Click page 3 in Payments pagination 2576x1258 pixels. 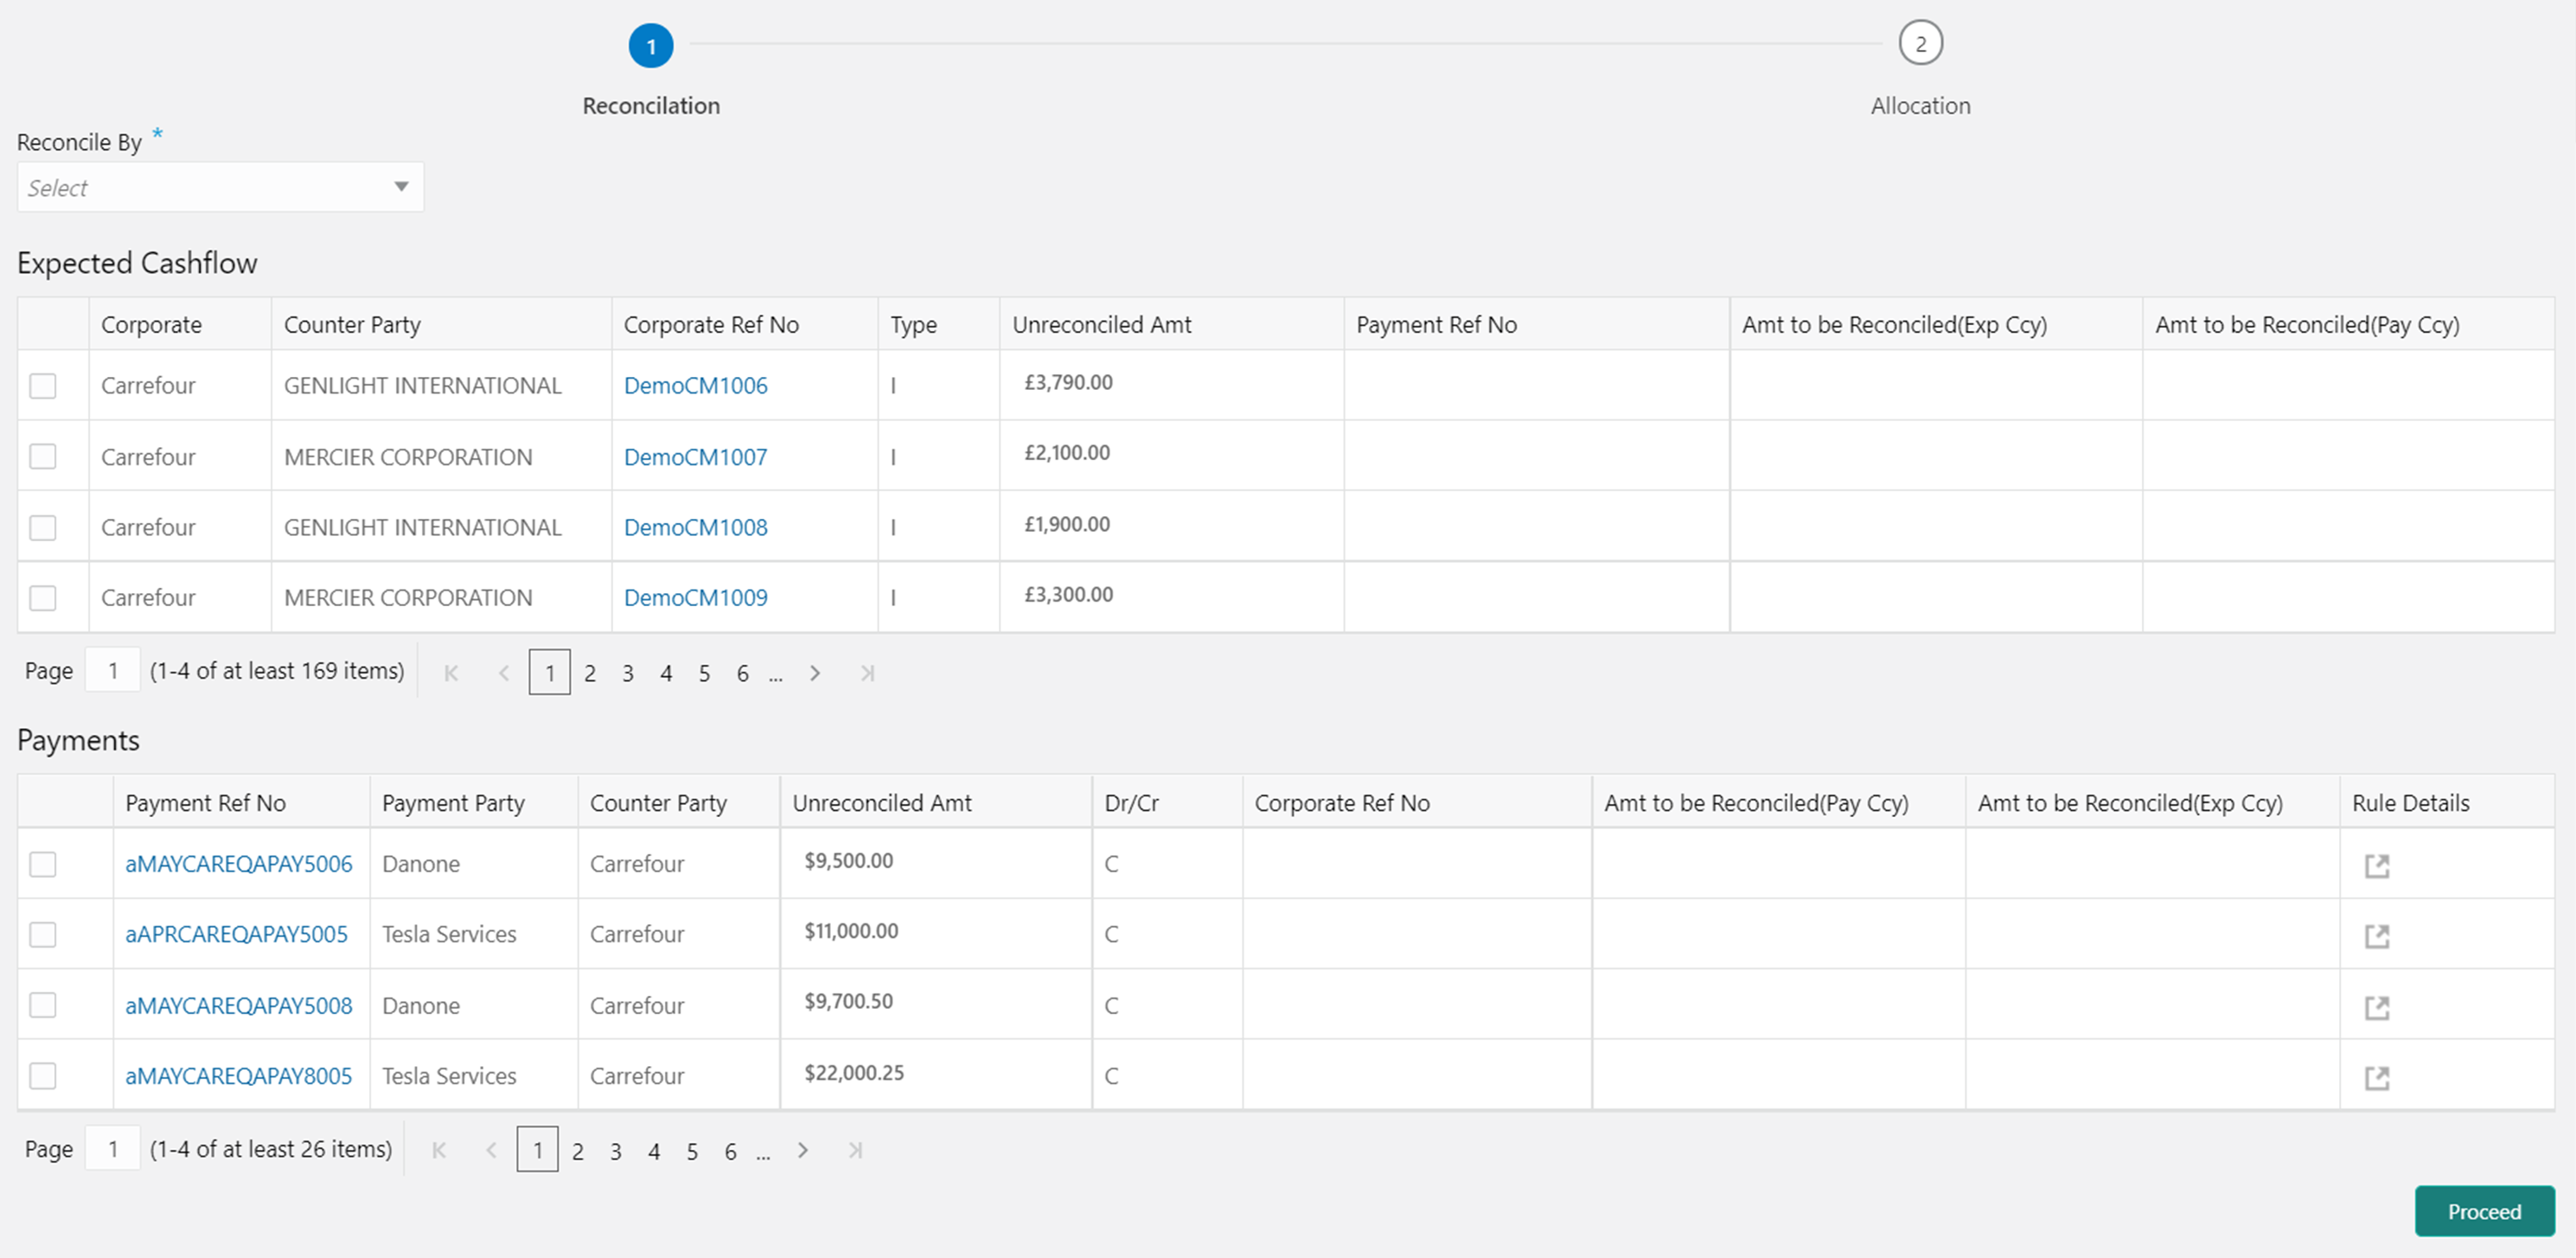click(x=616, y=1150)
